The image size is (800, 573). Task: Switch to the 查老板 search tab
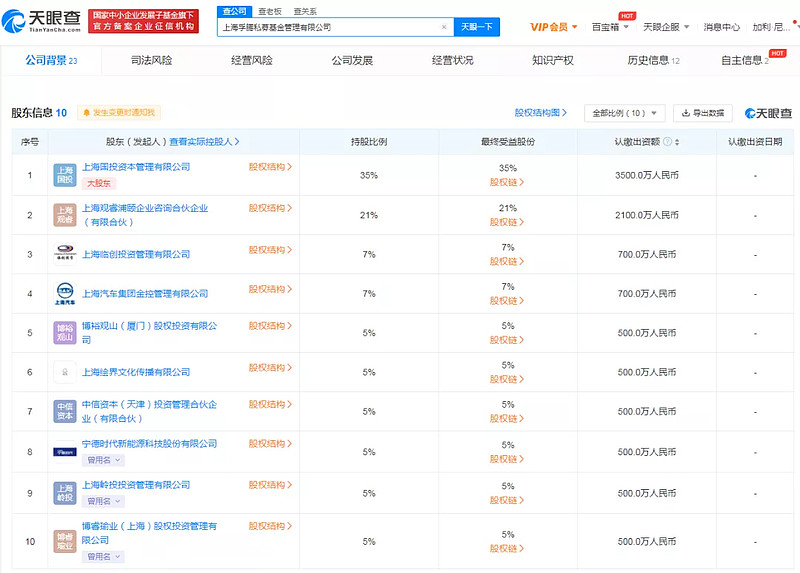[270, 11]
